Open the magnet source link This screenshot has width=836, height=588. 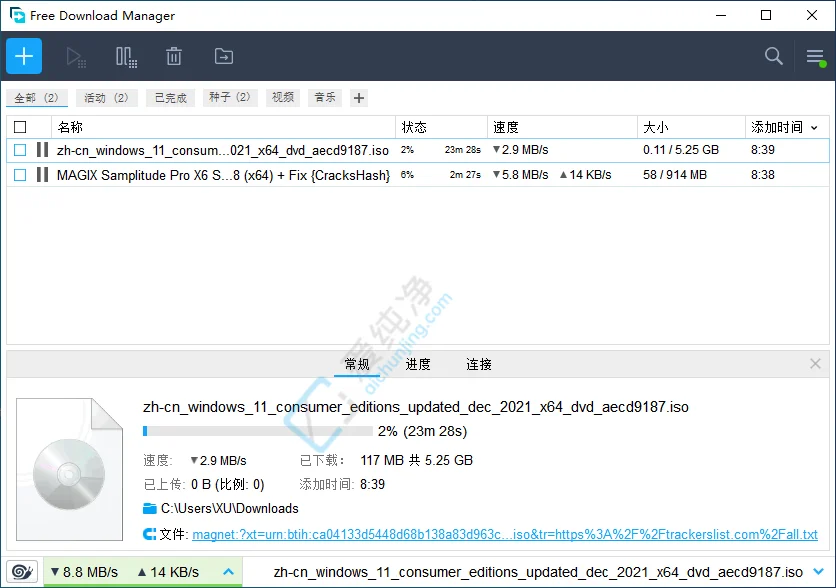[x=505, y=534]
